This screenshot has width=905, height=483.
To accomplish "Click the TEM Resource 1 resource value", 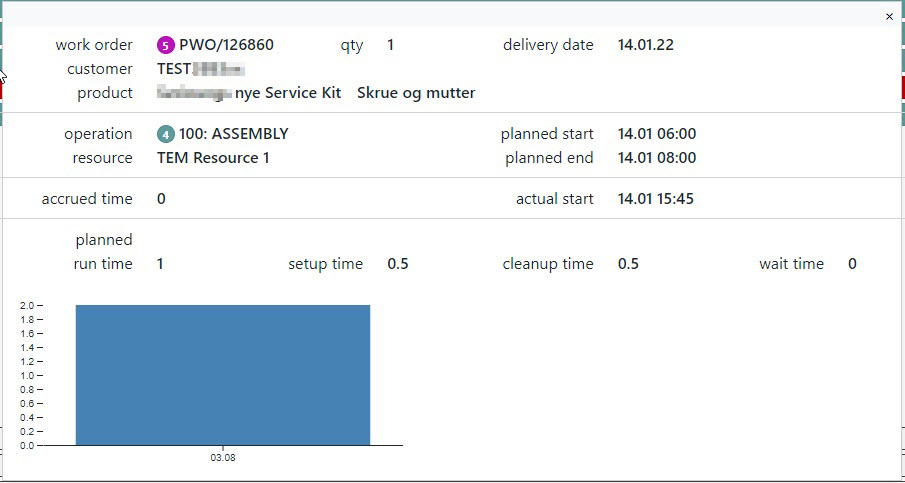I will coord(213,158).
